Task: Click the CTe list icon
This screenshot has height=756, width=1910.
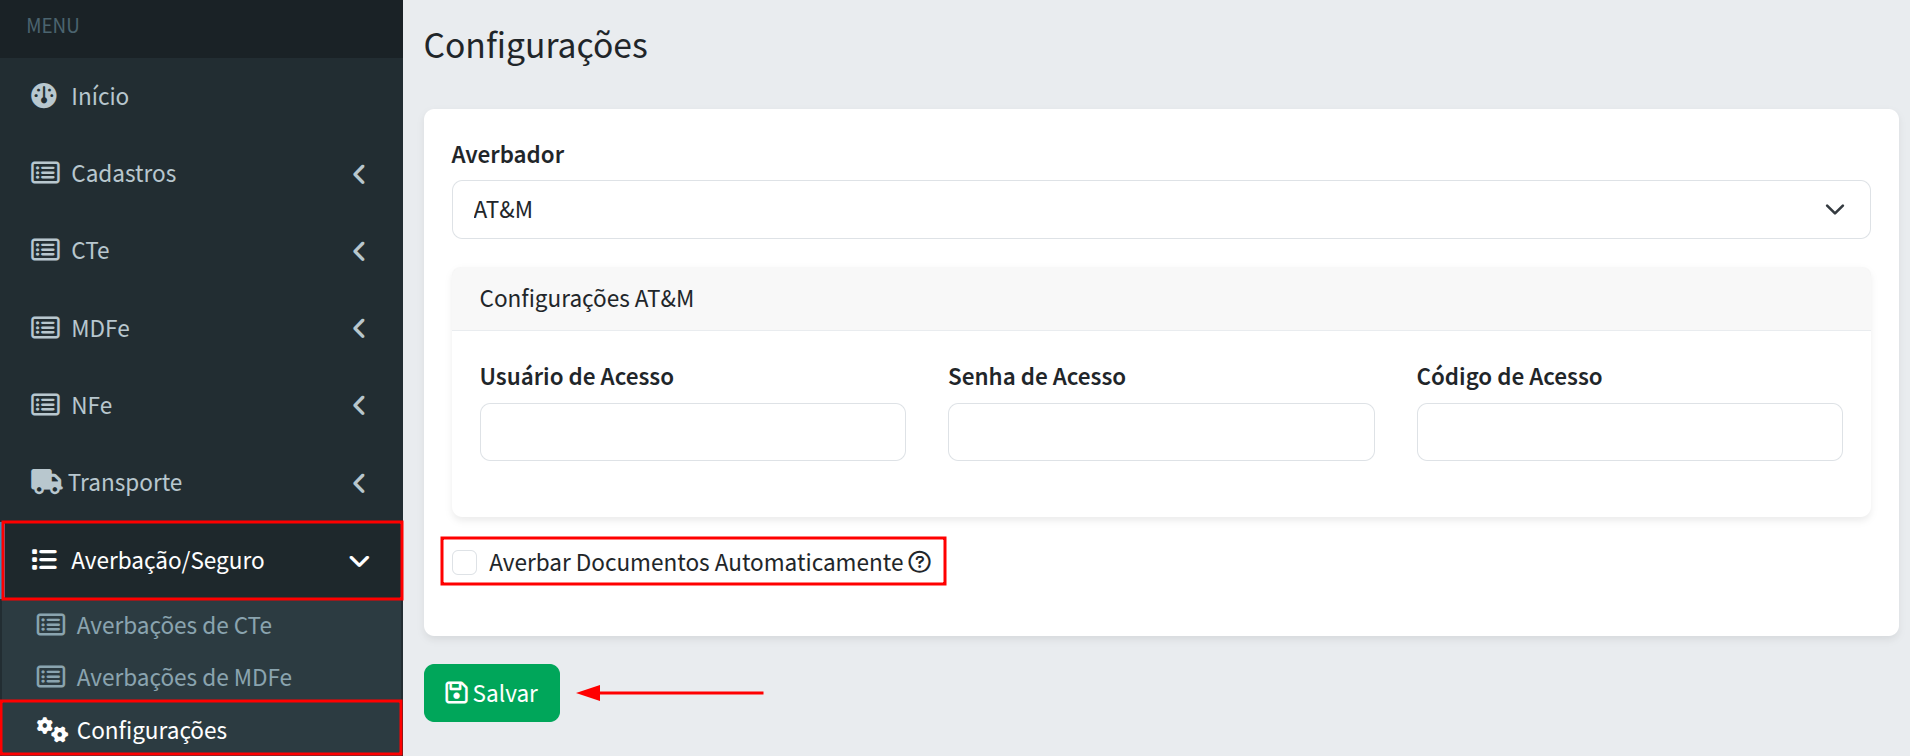Action: tap(45, 250)
